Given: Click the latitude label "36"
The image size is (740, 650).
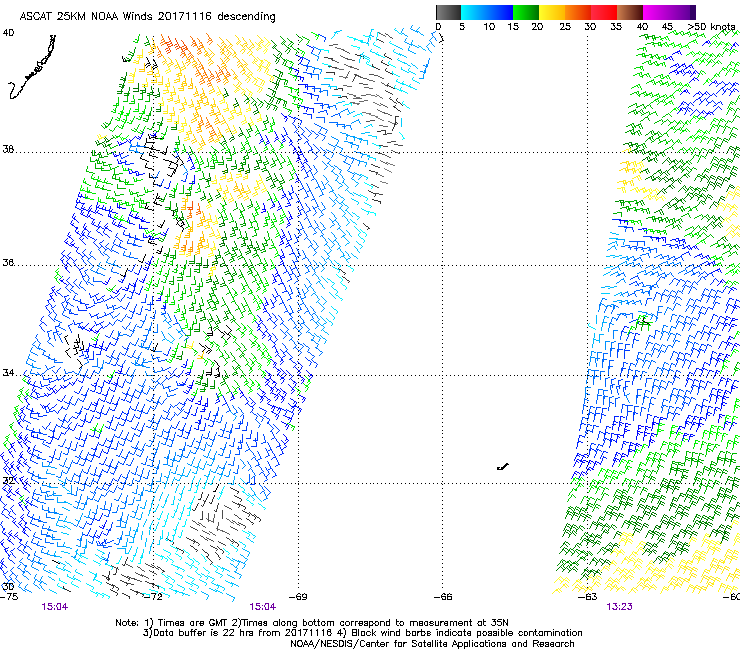Looking at the screenshot, I should pos(8,262).
